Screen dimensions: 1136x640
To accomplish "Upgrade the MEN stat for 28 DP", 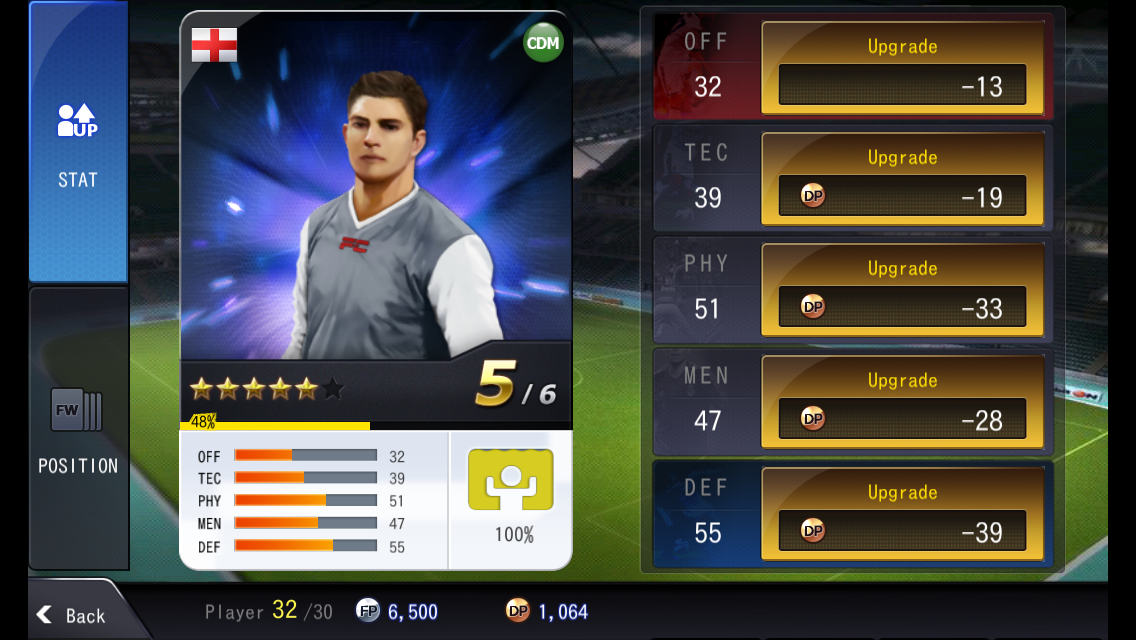I will [x=902, y=402].
